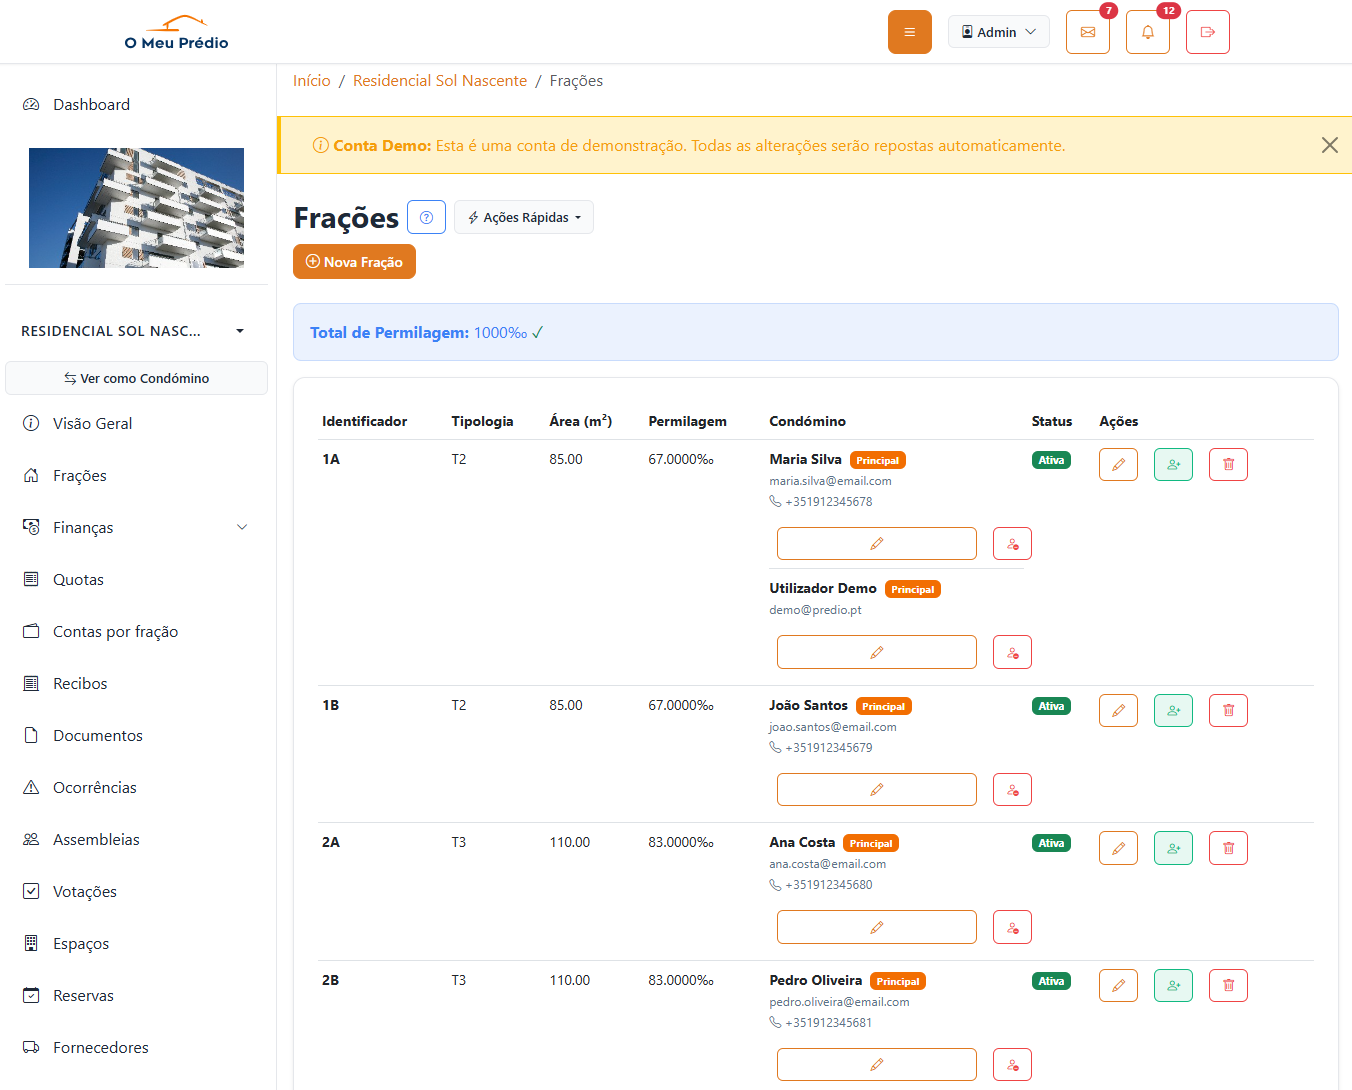Click the help question mark beside Frações
Viewport: 1352px width, 1090px height.
coord(426,217)
